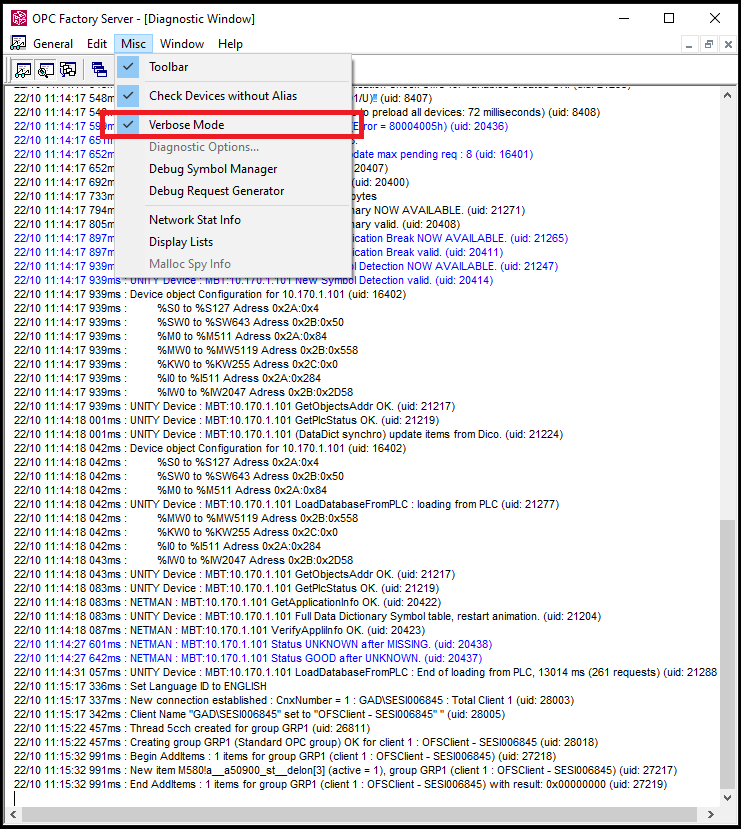Image resolution: width=741 pixels, height=829 pixels.
Task: Select Network Stat Info
Action: tap(233, 220)
